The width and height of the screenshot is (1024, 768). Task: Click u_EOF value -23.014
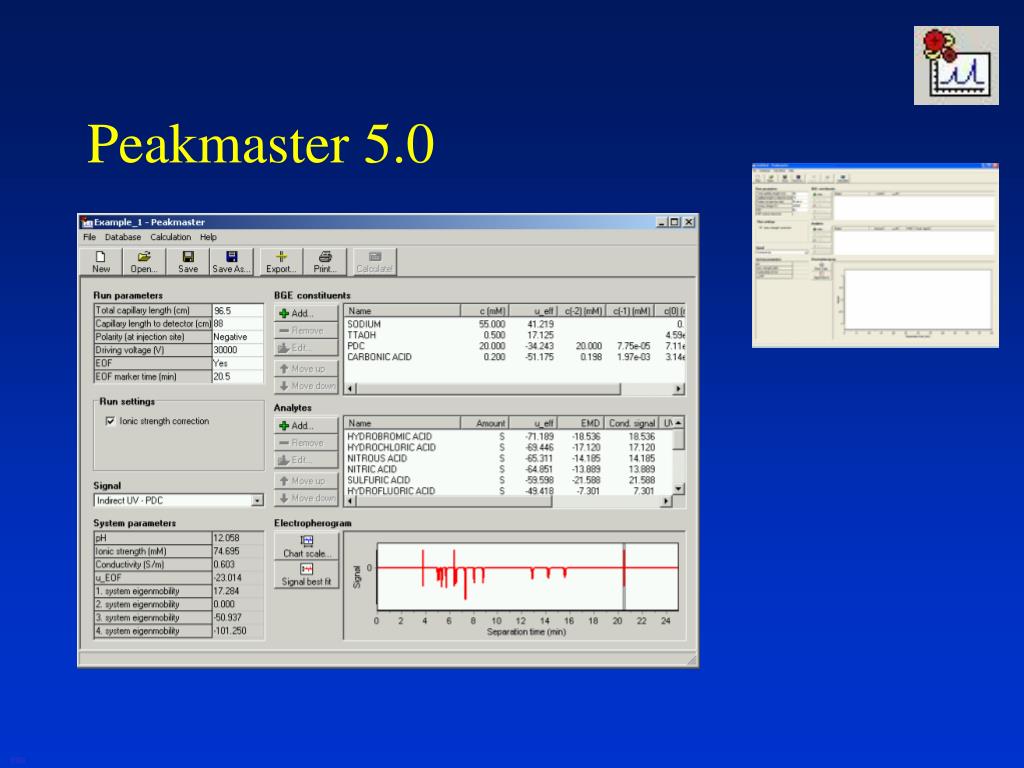click(x=238, y=578)
